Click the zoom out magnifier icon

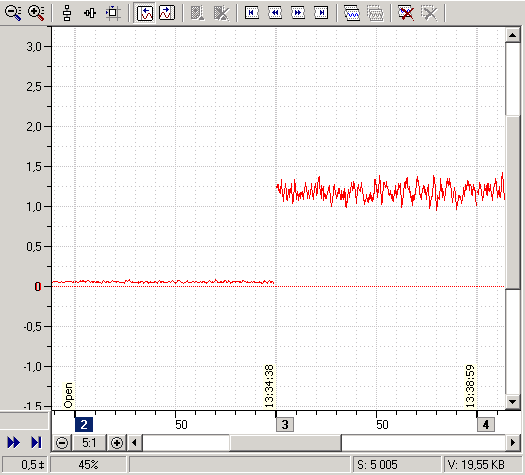[13, 13]
